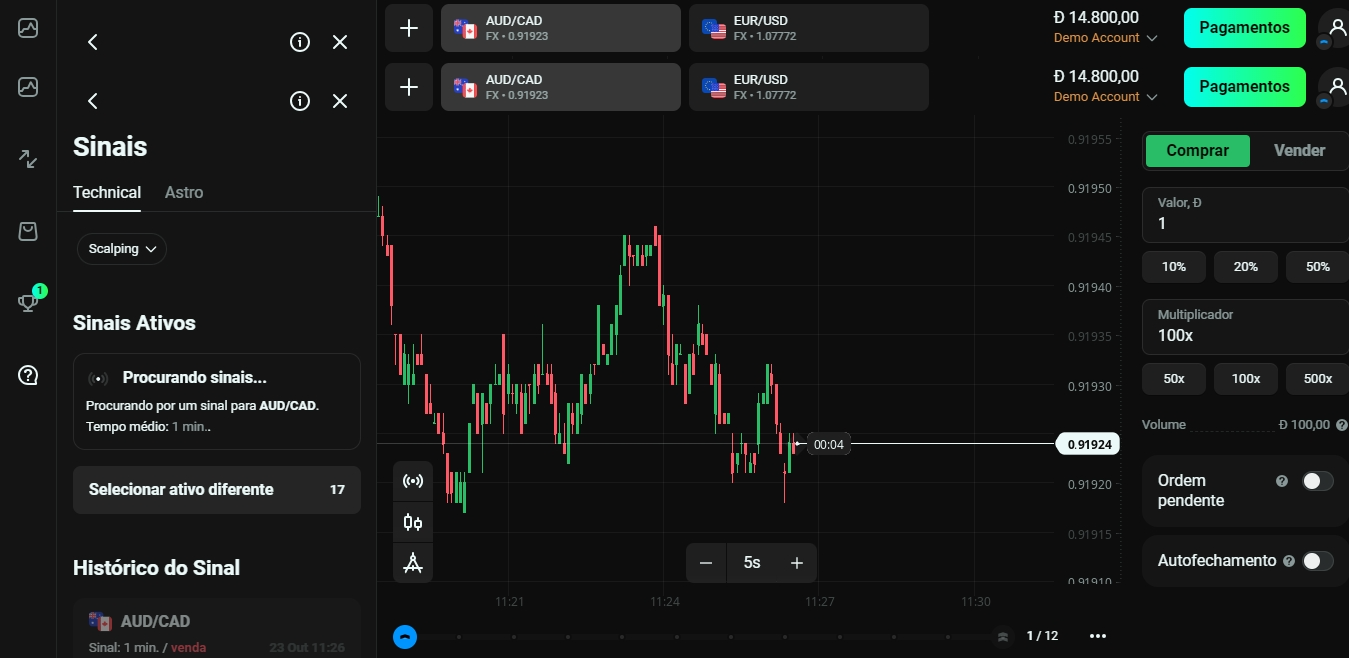The width and height of the screenshot is (1349, 658).
Task: Open the signals tool on the chart
Action: (x=413, y=480)
